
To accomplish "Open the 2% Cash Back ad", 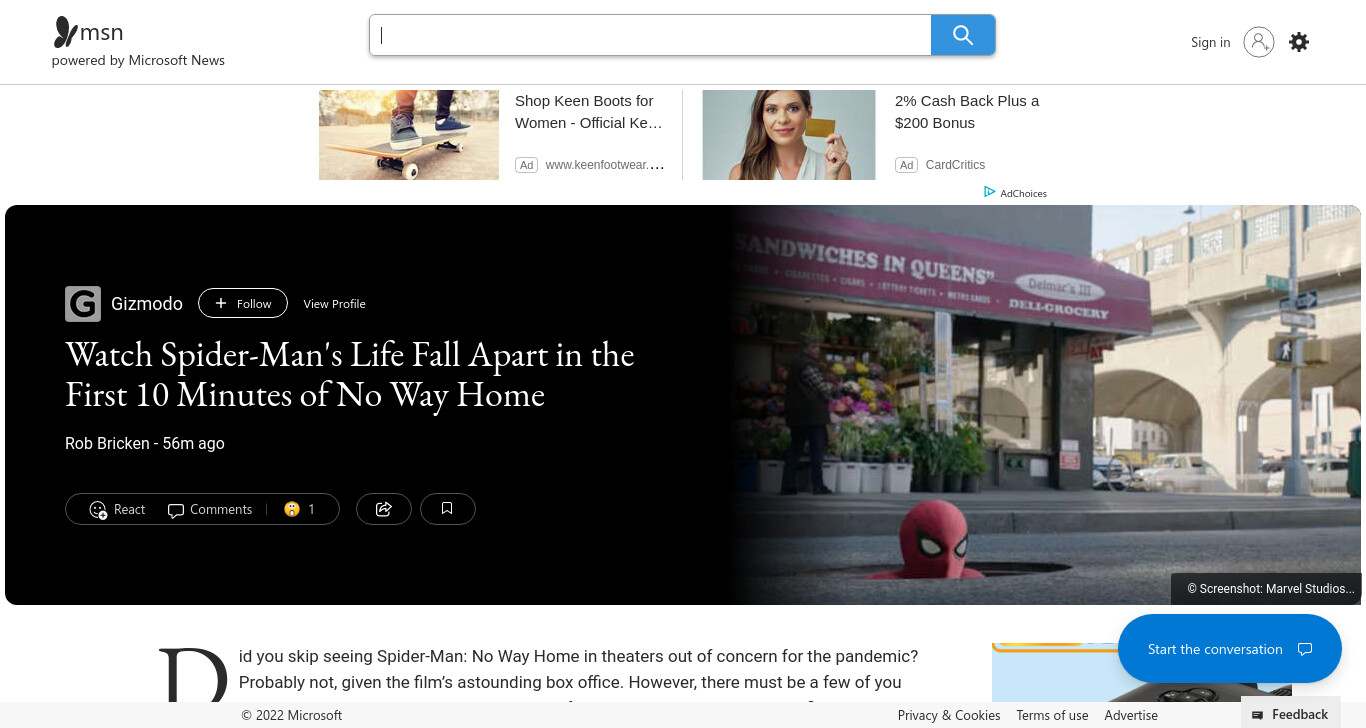I will 967,112.
